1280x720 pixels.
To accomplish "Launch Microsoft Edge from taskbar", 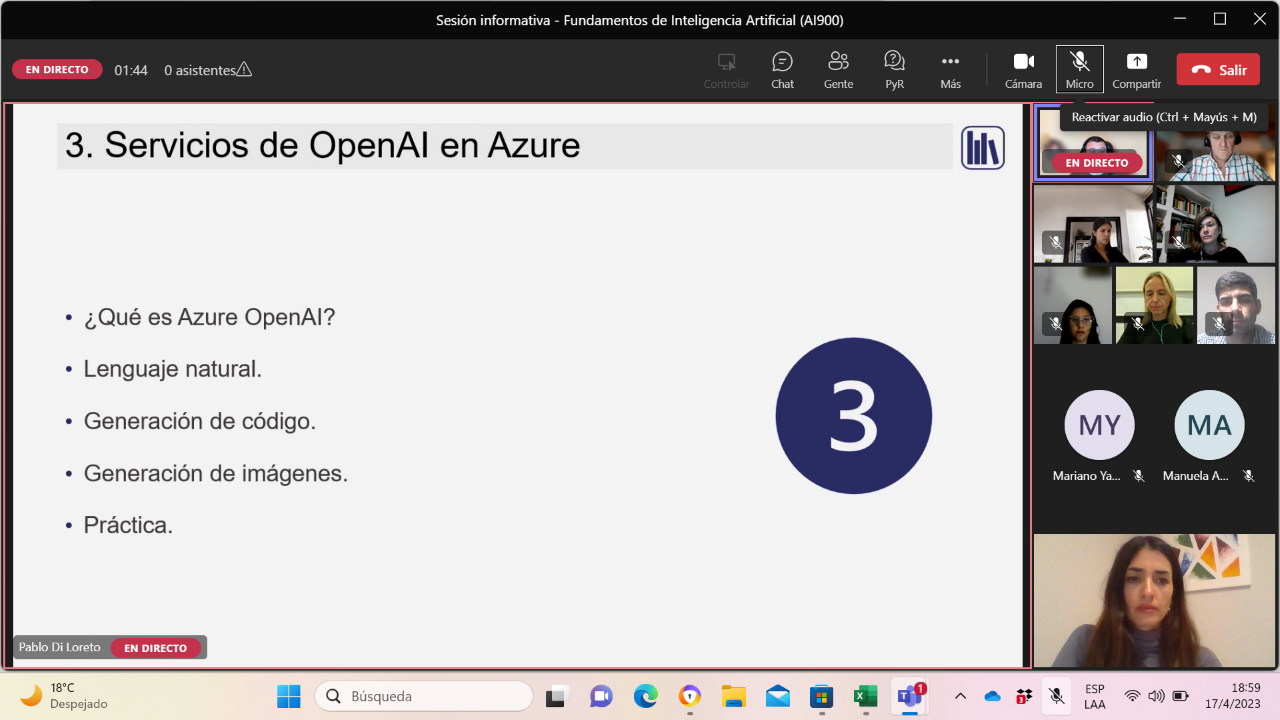I will click(x=645, y=696).
